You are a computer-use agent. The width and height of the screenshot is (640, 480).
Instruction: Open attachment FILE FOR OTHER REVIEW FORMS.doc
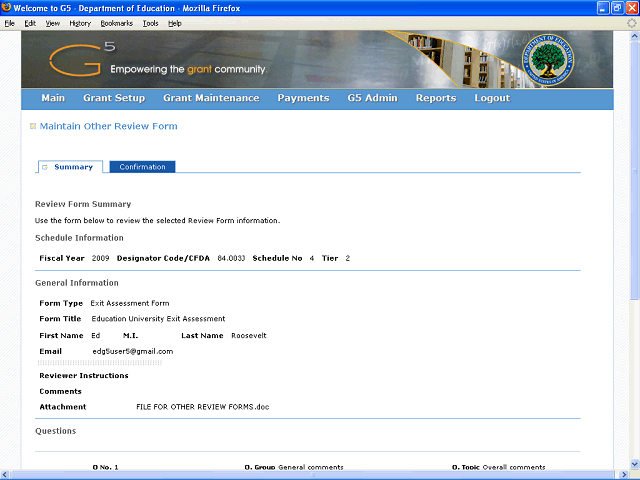(x=203, y=407)
